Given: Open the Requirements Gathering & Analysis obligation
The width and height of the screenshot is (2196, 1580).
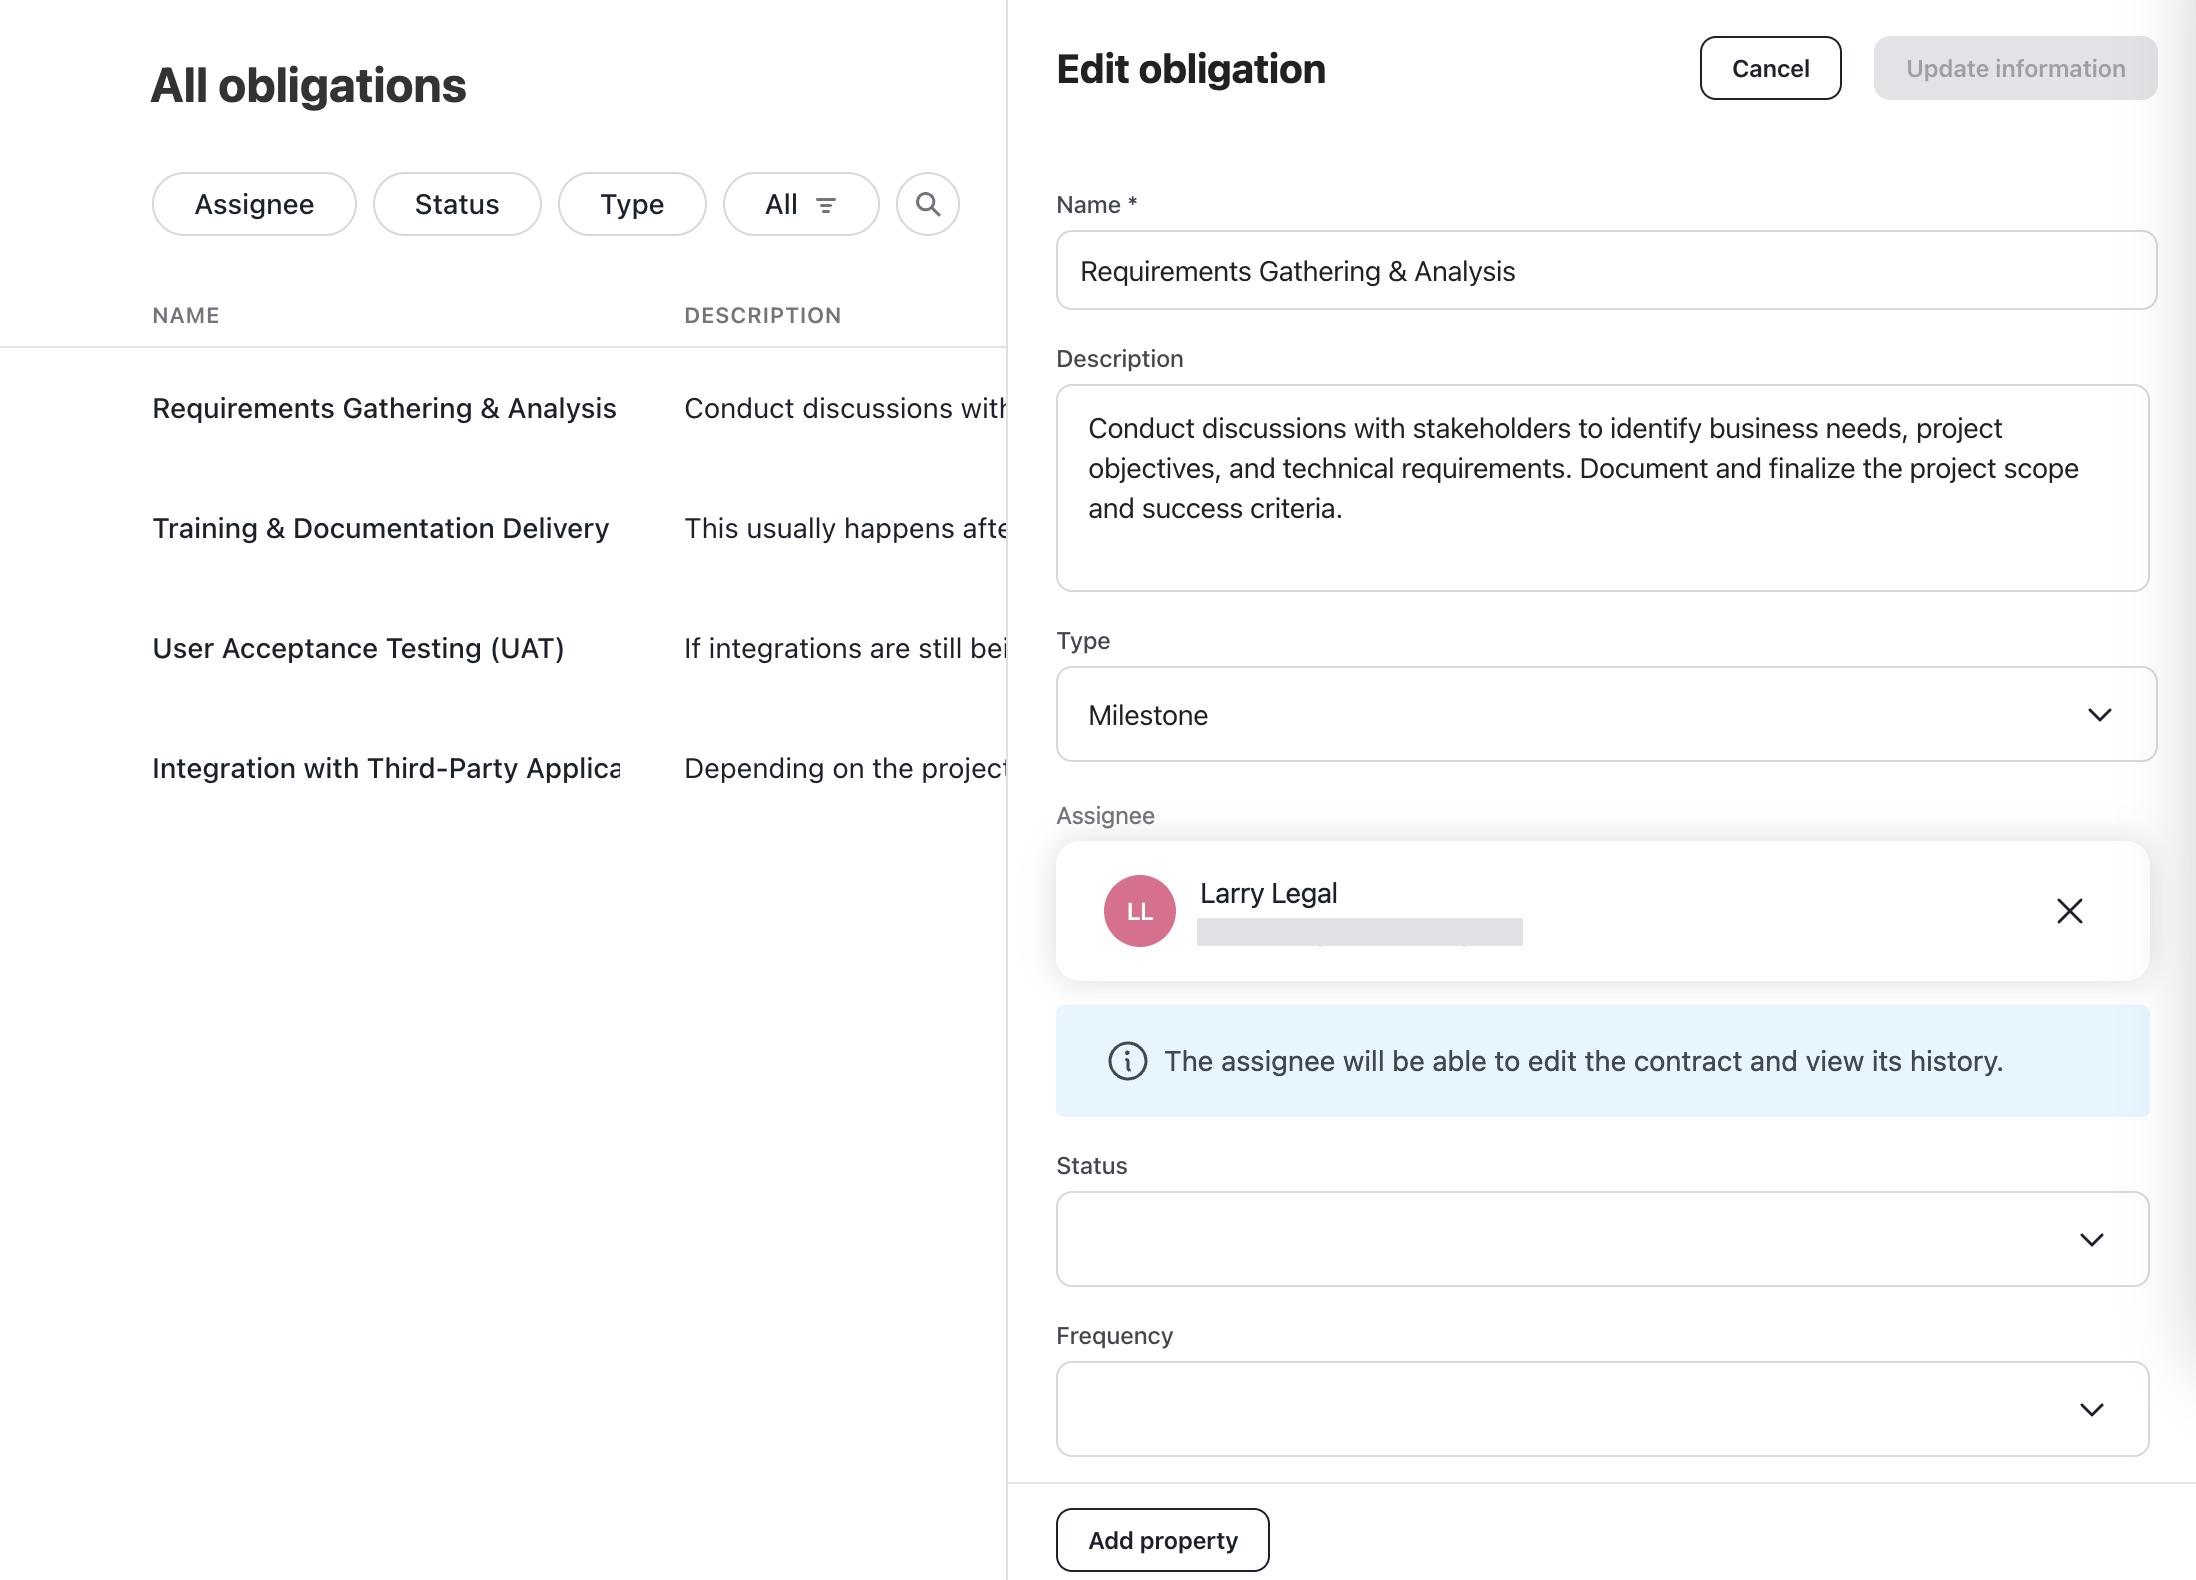Looking at the screenshot, I should click(384, 408).
